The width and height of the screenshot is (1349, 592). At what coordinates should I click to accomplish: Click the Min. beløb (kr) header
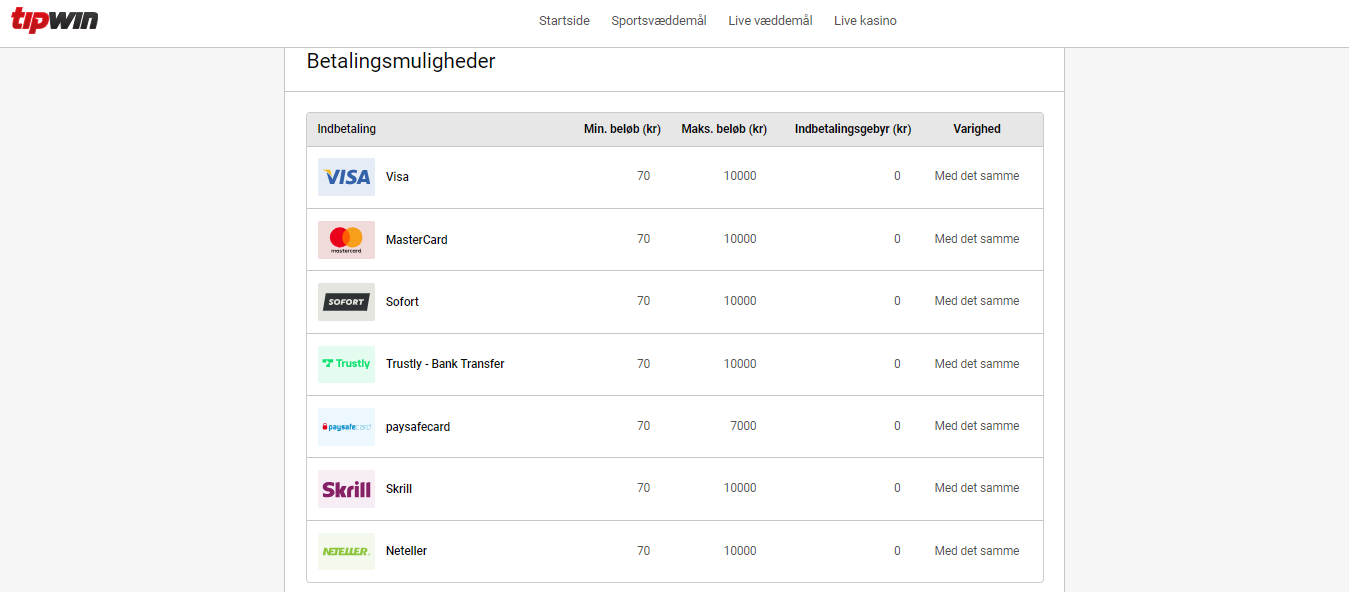click(622, 129)
